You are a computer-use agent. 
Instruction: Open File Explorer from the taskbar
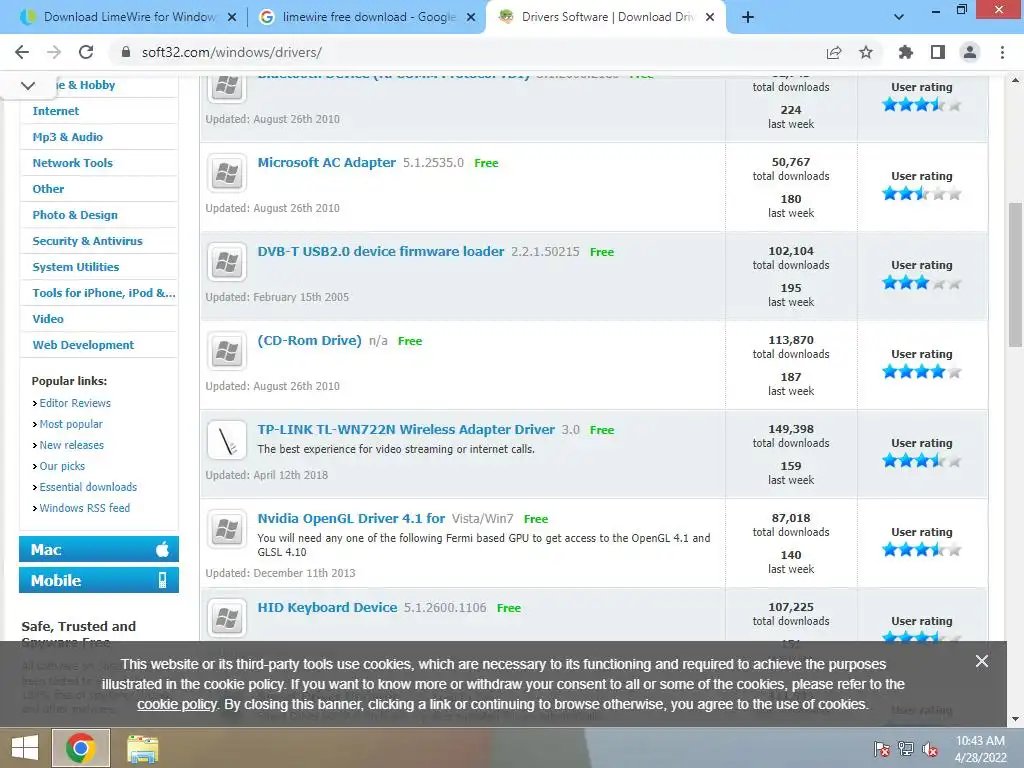pos(142,748)
